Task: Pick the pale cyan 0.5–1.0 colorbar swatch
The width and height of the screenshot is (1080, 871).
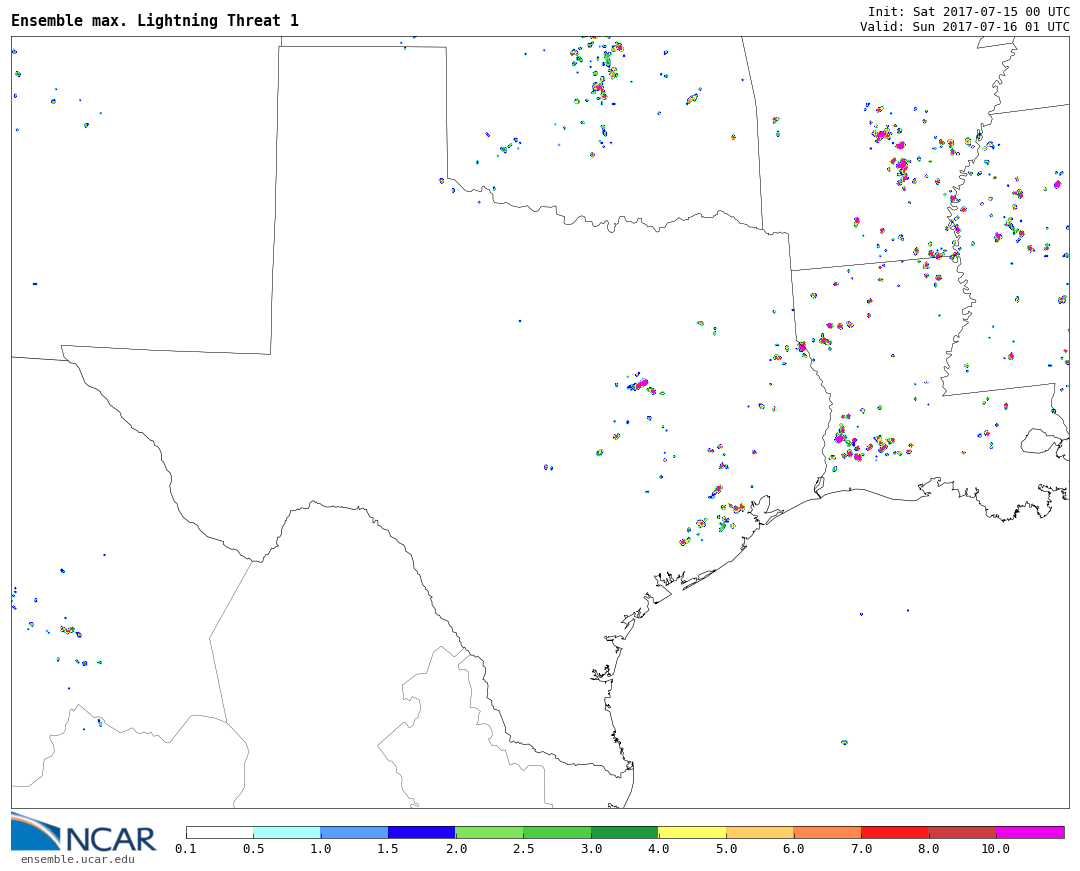Action: [287, 832]
